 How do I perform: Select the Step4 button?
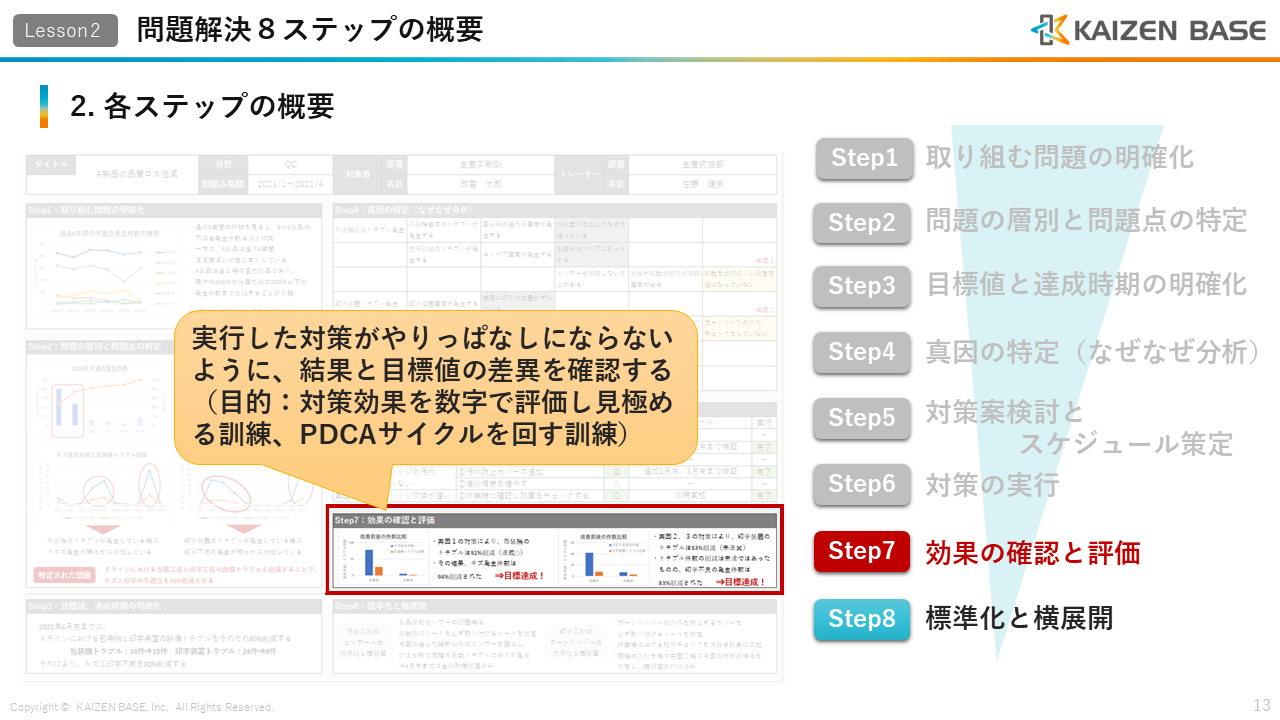(x=862, y=352)
